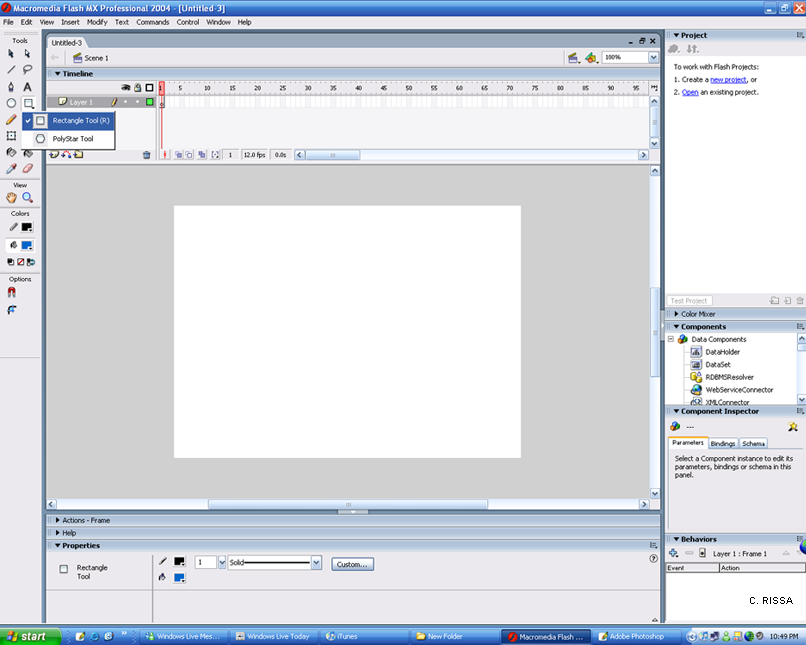The image size is (806, 645).
Task: Click the Windows start button
Action: tap(30, 636)
